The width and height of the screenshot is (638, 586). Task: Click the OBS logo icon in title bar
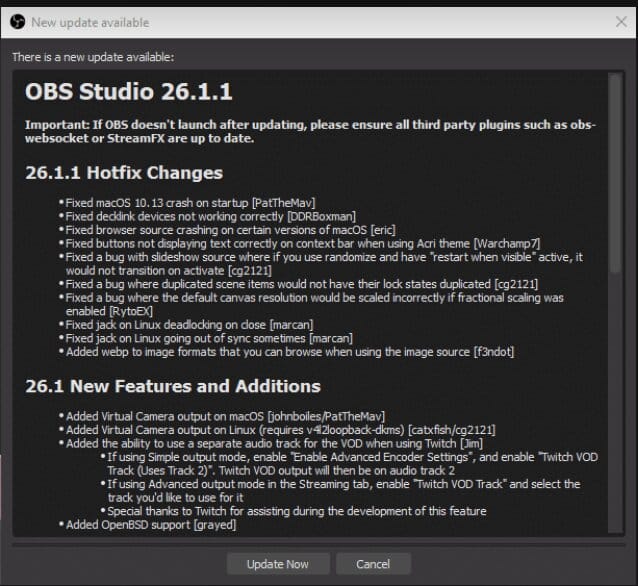[17, 22]
